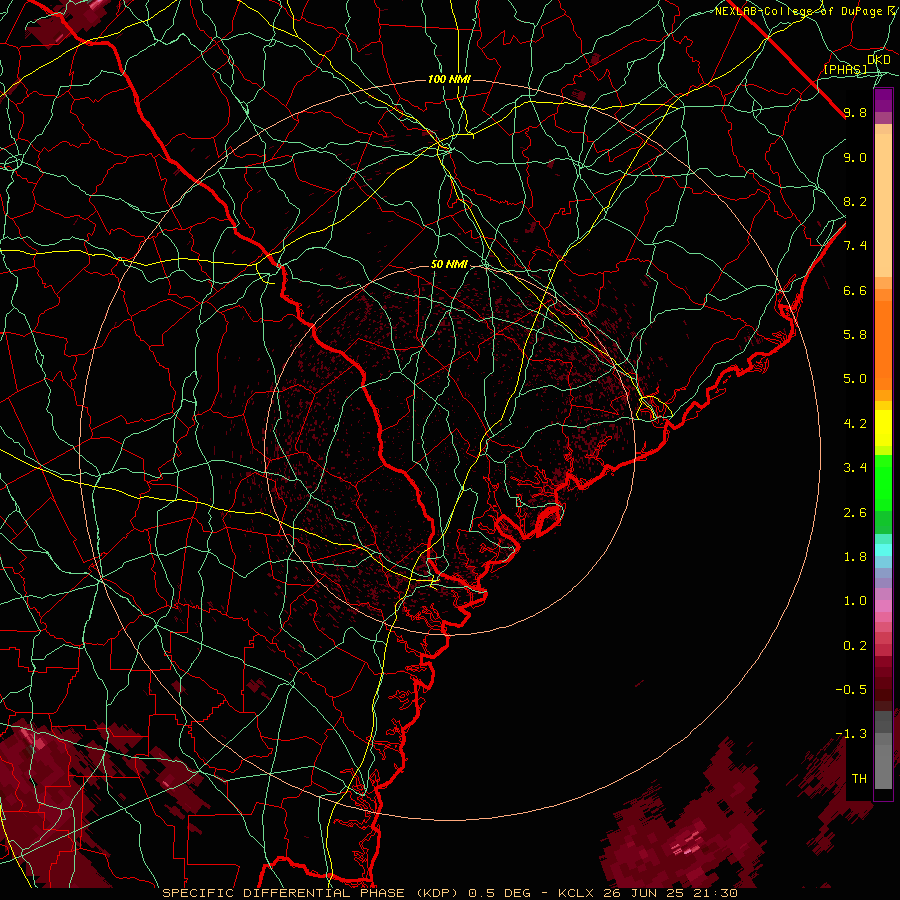Pick the bright green segment of the color bar
Image resolution: width=900 pixels, height=900 pixels.
pyautogui.click(x=883, y=483)
